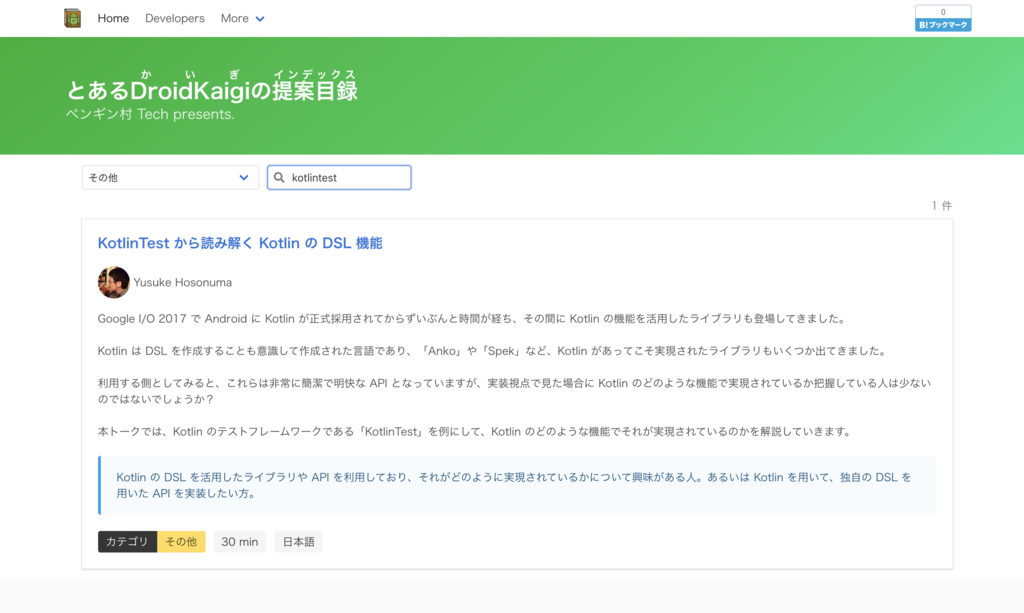Click the 日本語 language tag
Viewport: 1024px width, 613px height.
[298, 542]
